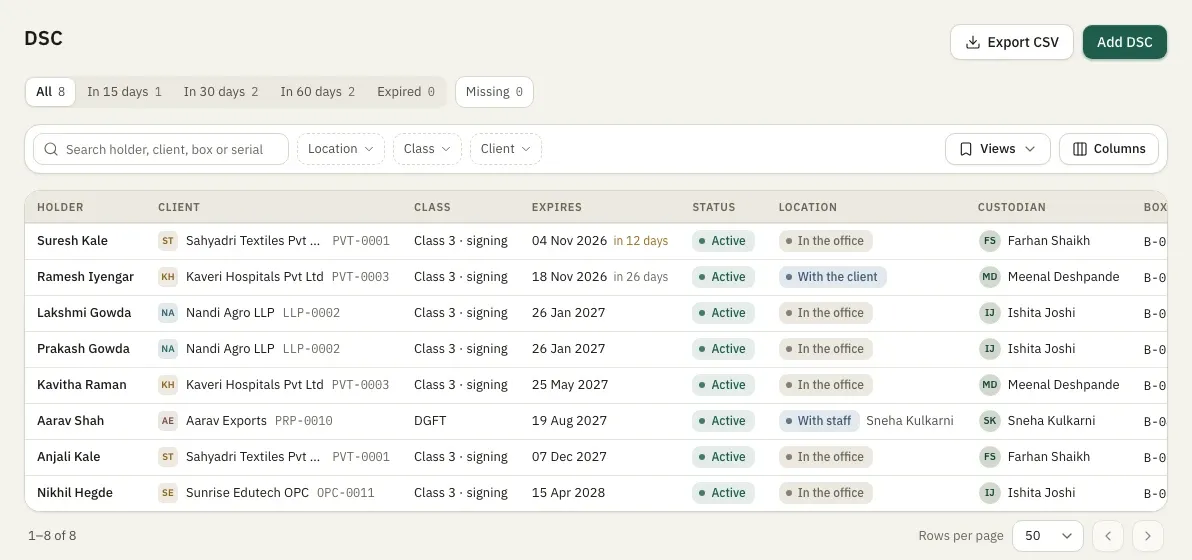Sort by Expires column header
Viewport: 1192px width, 560px height.
click(x=556, y=207)
